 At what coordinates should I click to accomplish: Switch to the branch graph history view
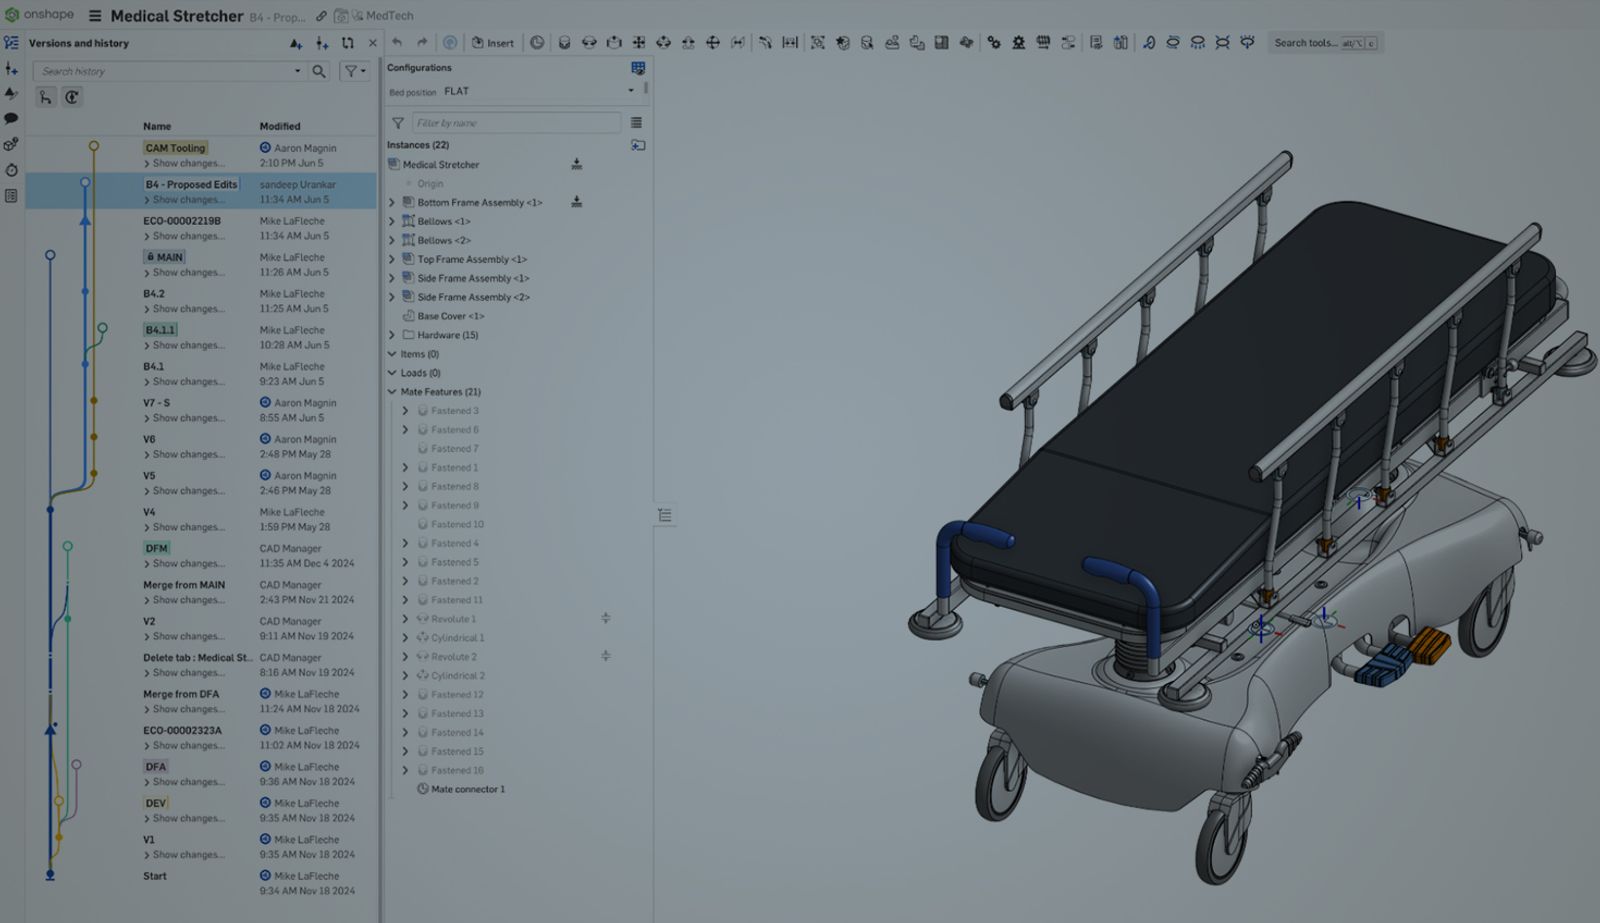tap(45, 96)
